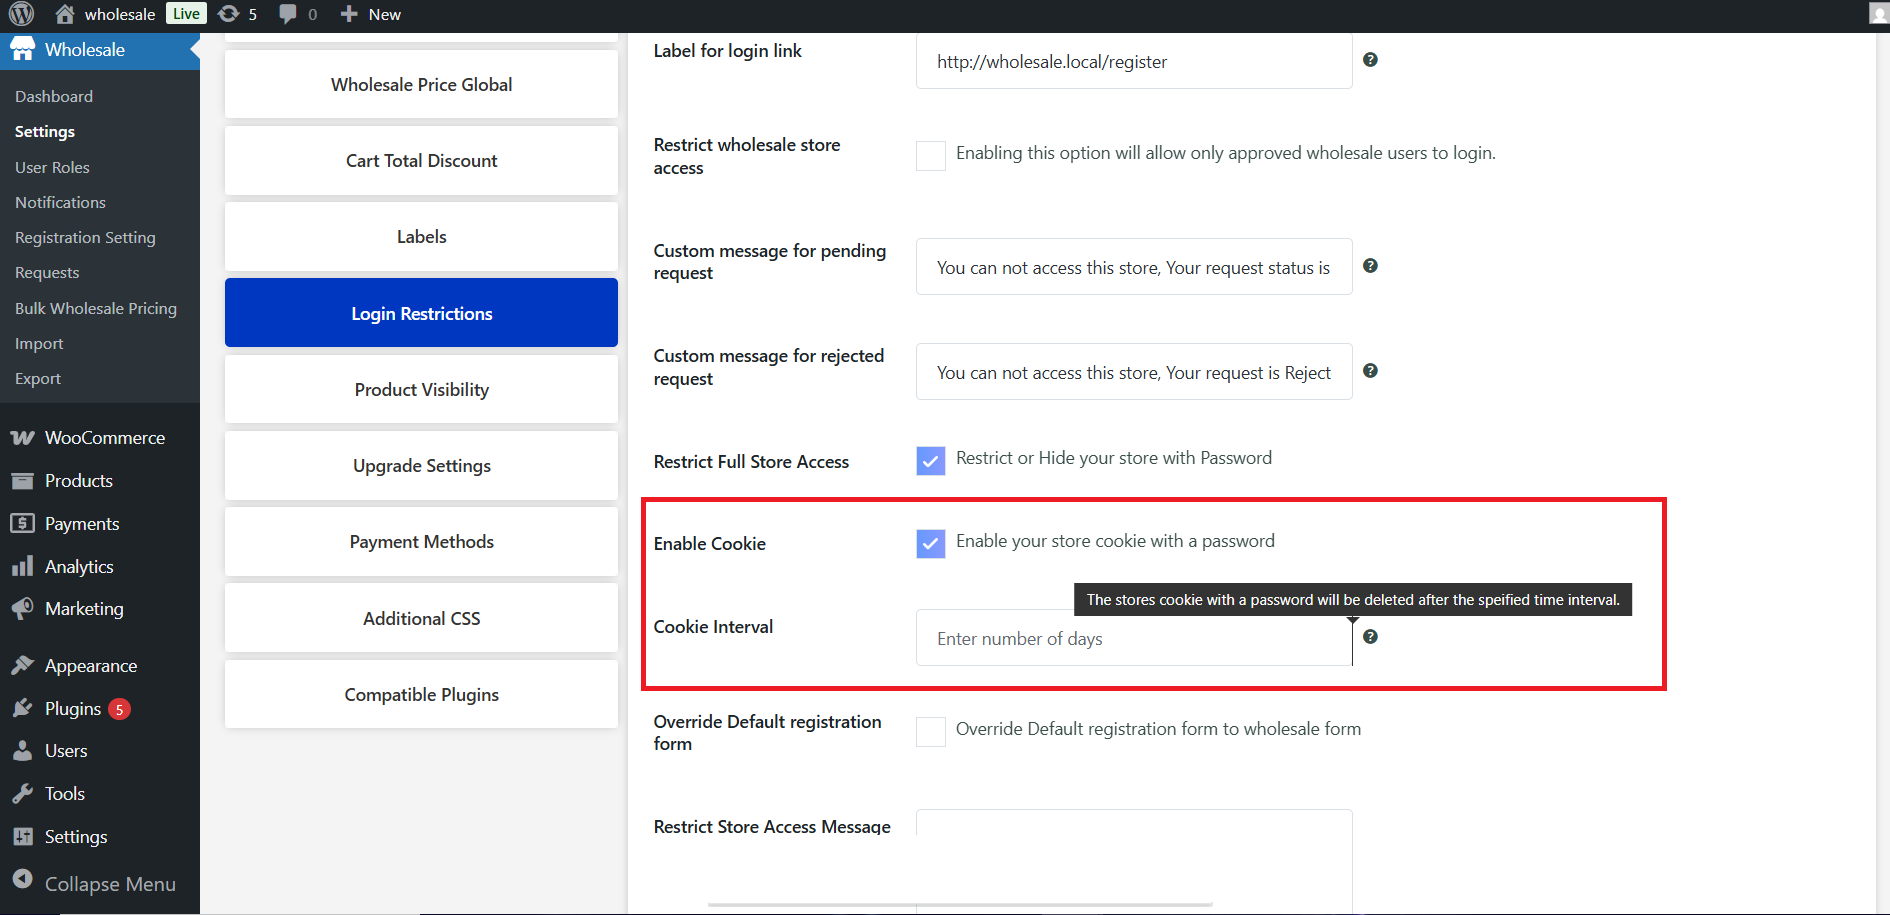The image size is (1890, 915).
Task: Click the Products box icon
Action: click(x=22, y=481)
